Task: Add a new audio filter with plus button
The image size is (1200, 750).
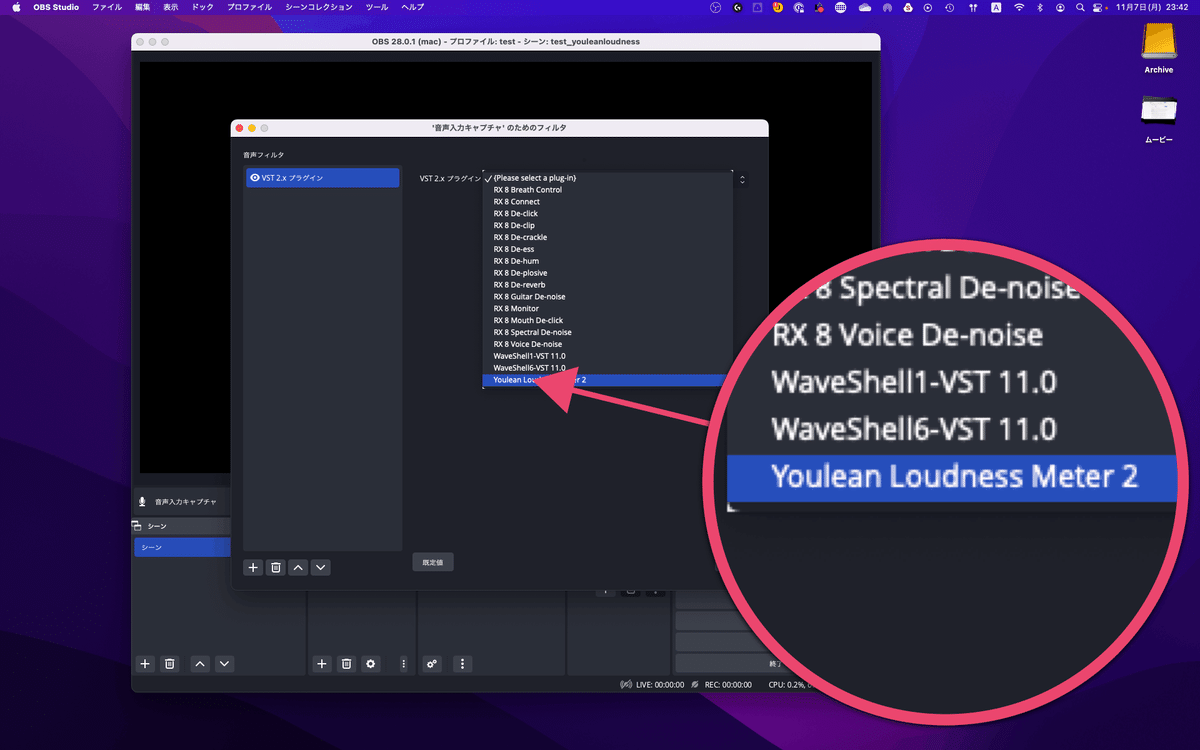Action: [x=254, y=567]
